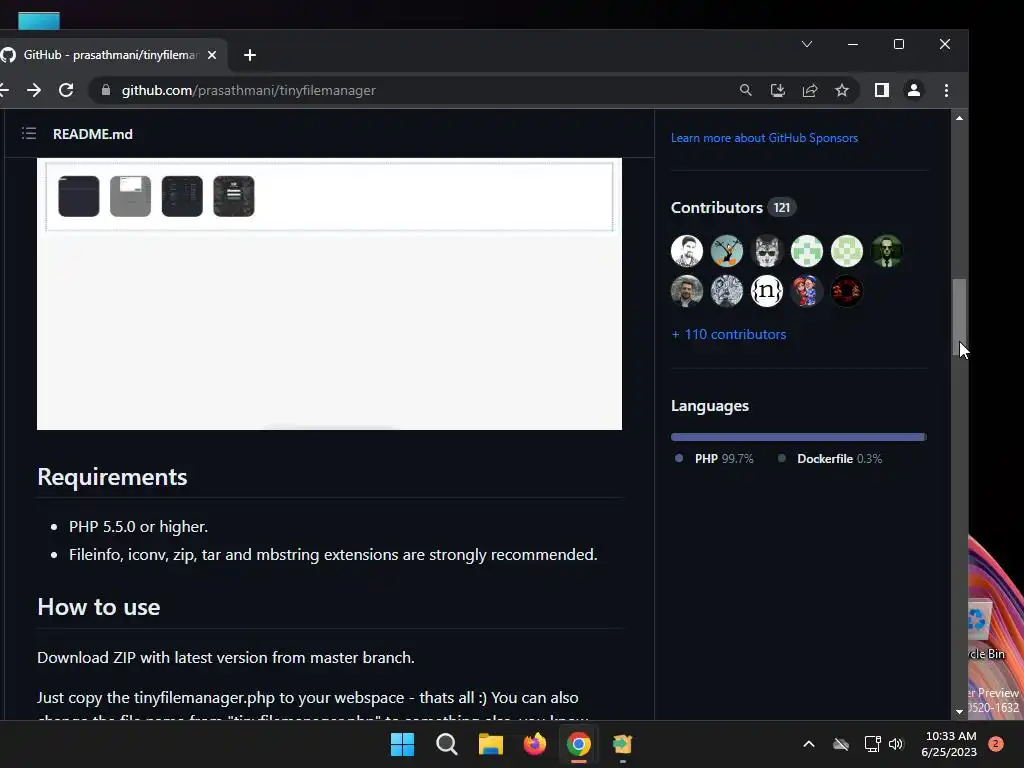Select the GitHub prasathmani/tinyfilemanager tab
This screenshot has height=768, width=1024.
coord(111,55)
